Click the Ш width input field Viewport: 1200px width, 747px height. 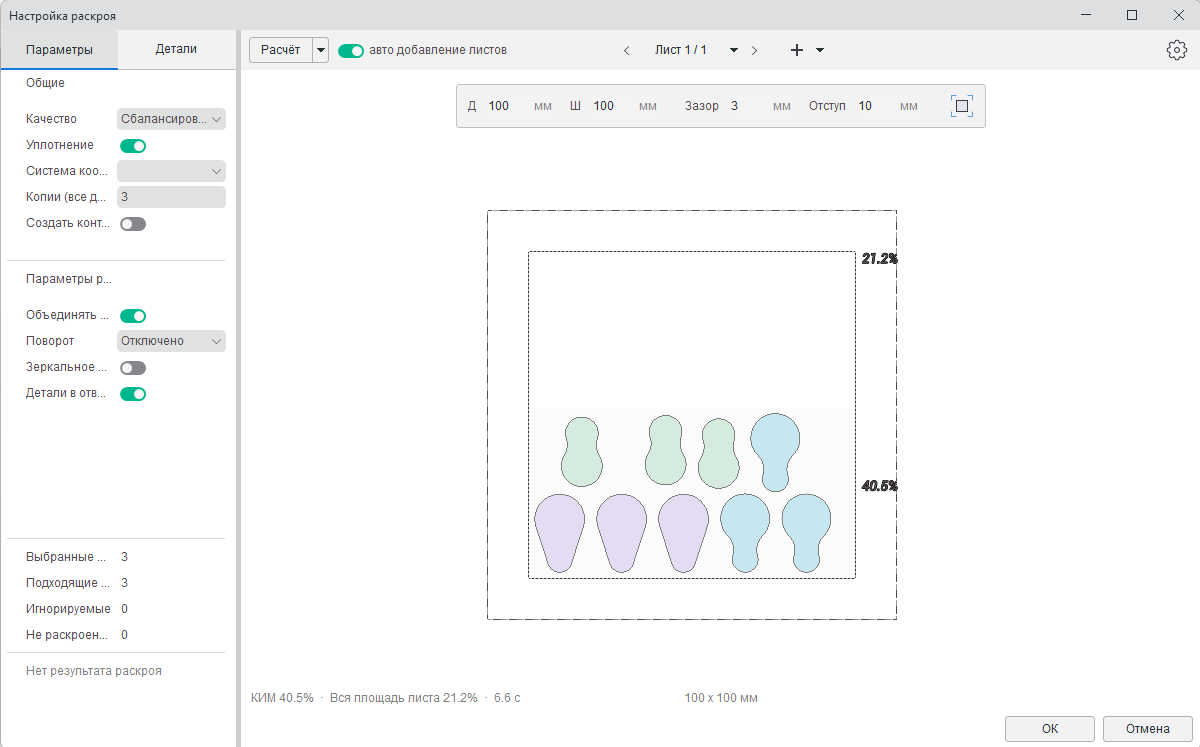pos(612,106)
